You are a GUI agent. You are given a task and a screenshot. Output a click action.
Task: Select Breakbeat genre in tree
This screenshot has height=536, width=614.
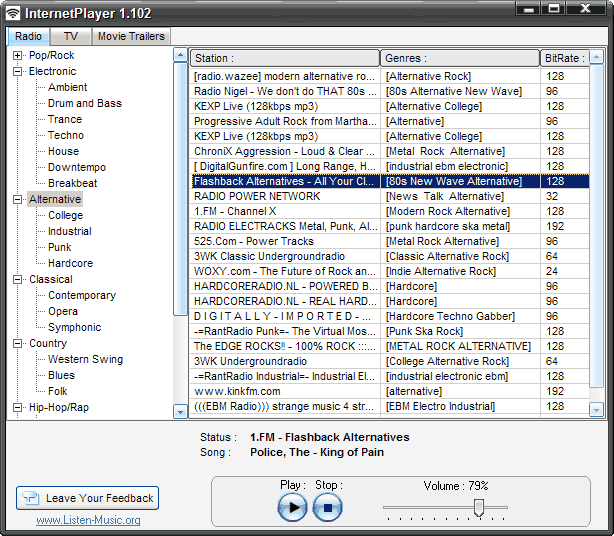[72, 184]
